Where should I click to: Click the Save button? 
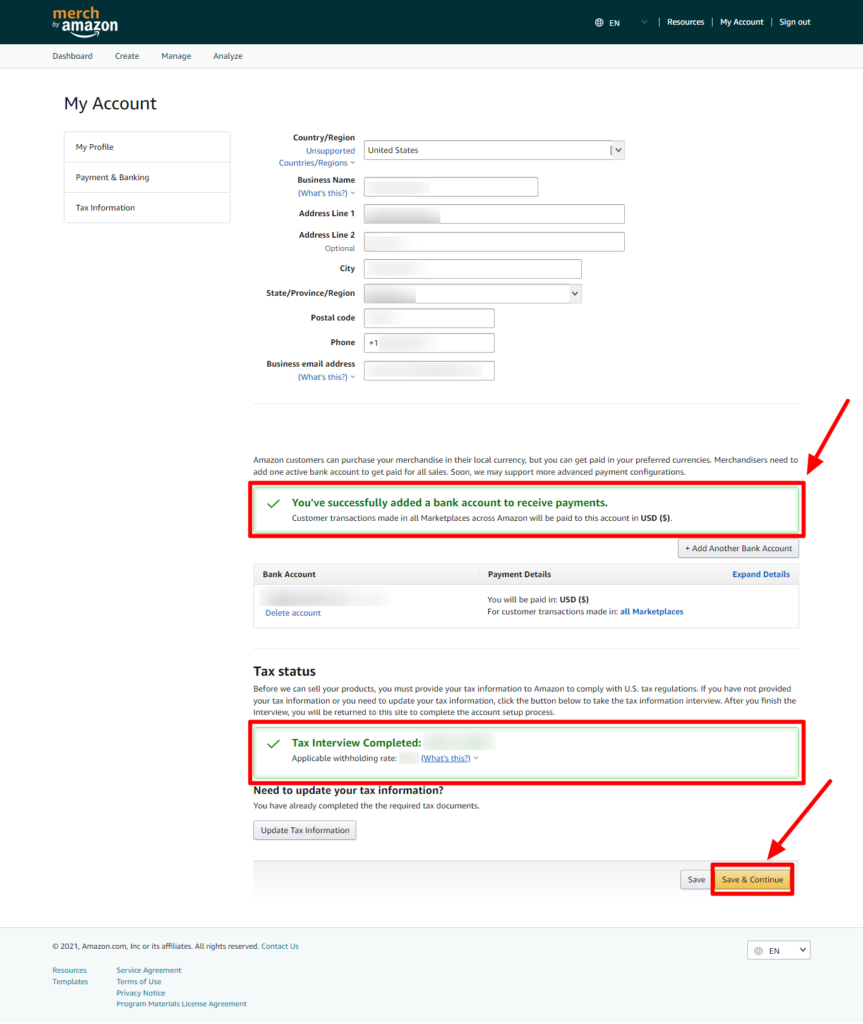click(x=696, y=880)
